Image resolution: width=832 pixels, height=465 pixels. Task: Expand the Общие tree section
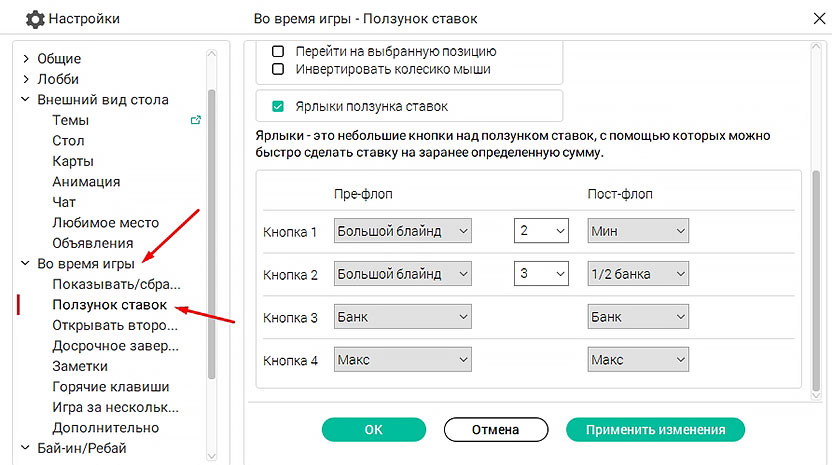point(26,58)
